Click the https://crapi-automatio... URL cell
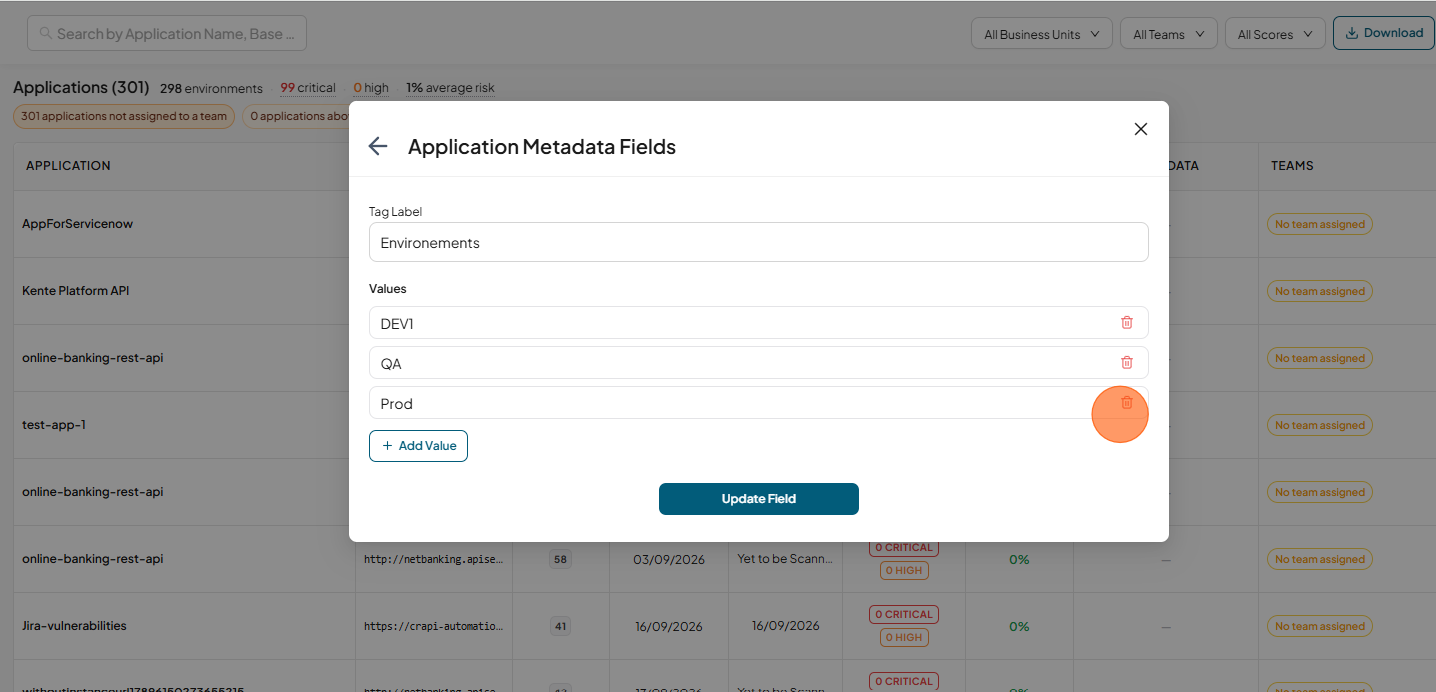Image resolution: width=1436 pixels, height=692 pixels. tap(434, 627)
